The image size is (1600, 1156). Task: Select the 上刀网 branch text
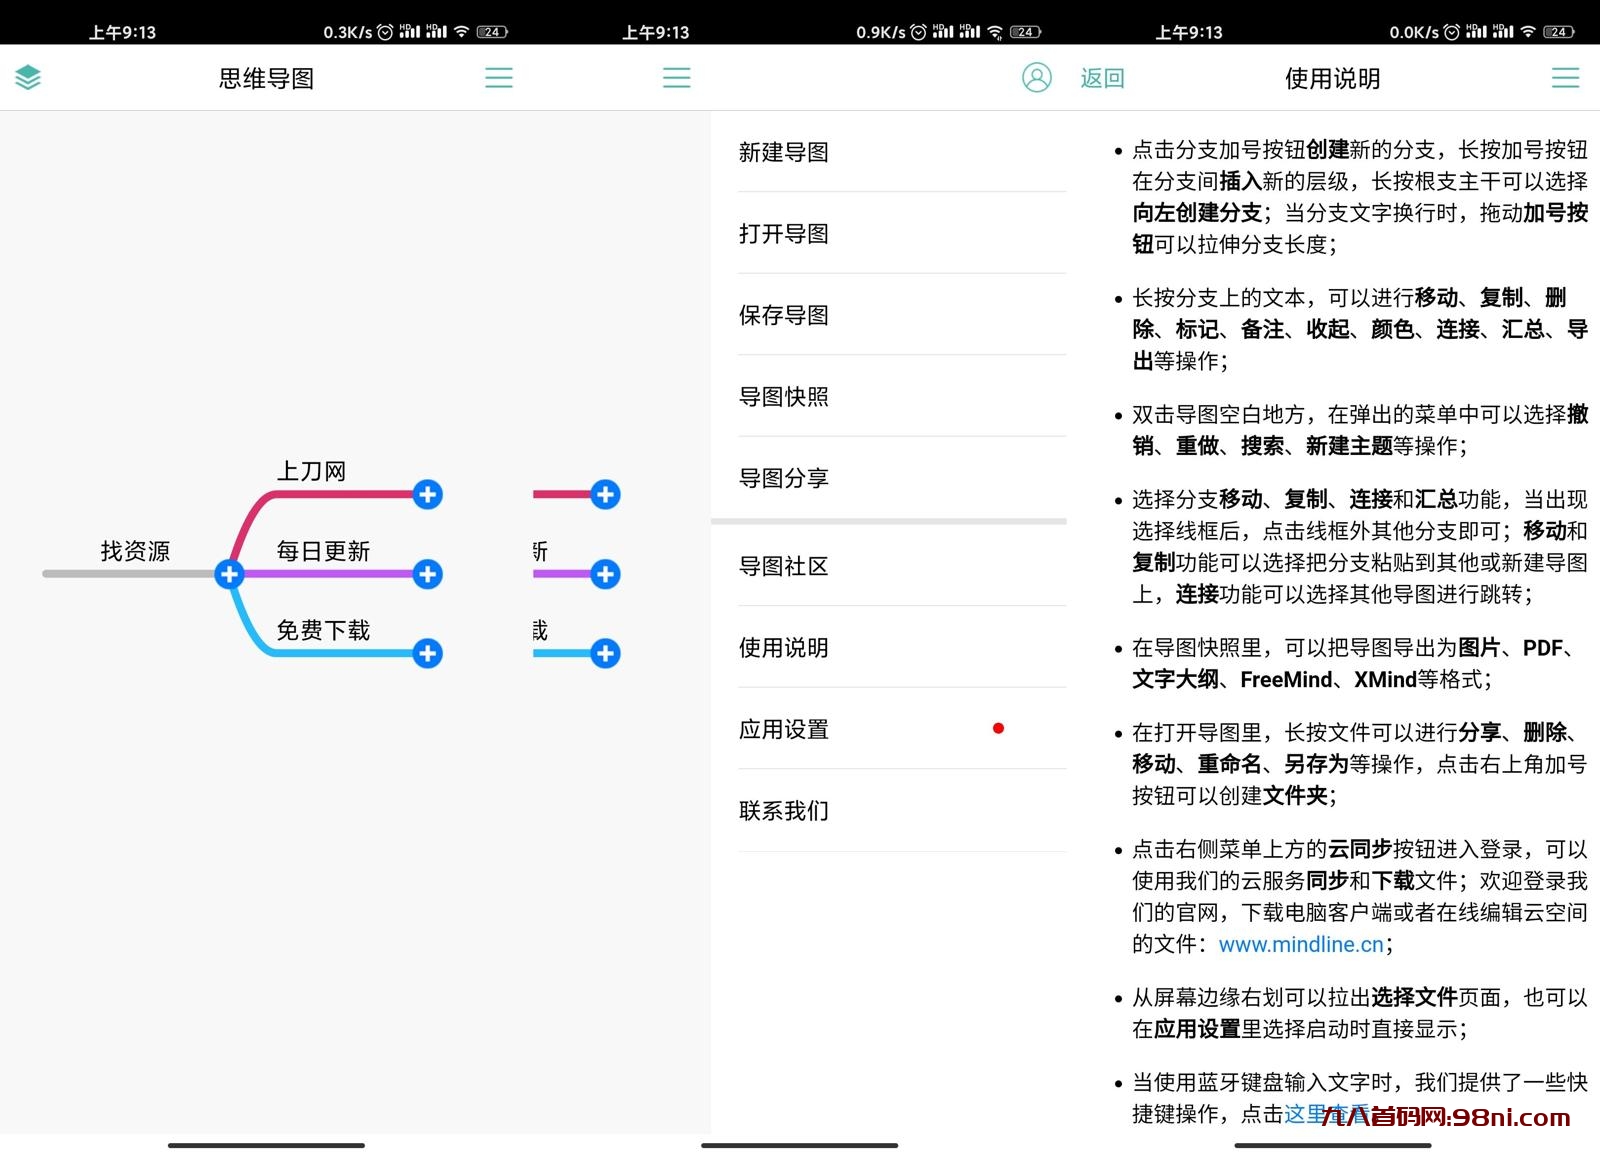(x=311, y=471)
